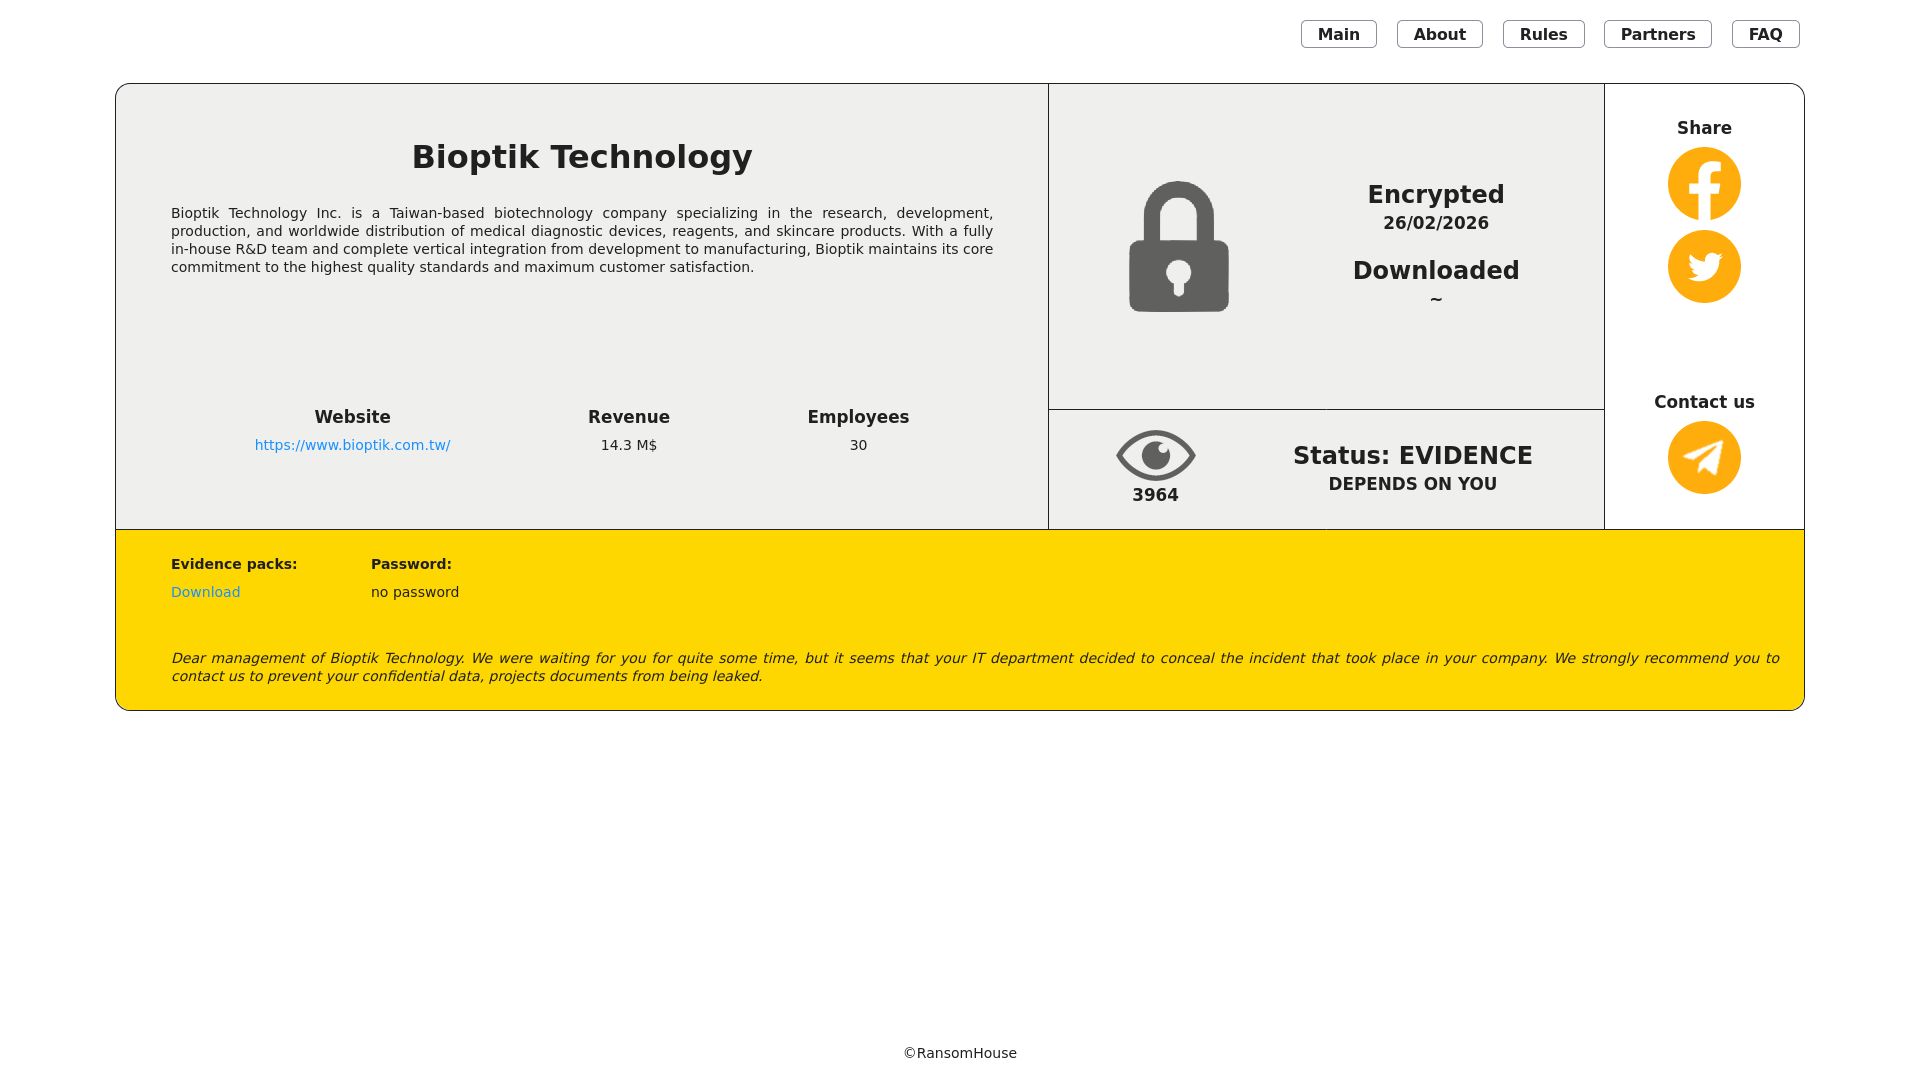1920x1080 pixels.
Task: Click the Bioptik Technology heading
Action: click(582, 157)
